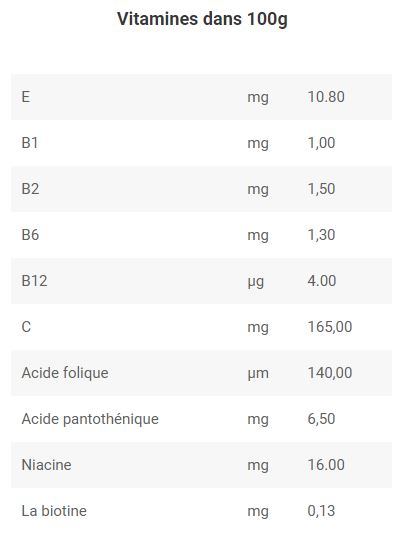Select the vitamin C row label

click(26, 327)
